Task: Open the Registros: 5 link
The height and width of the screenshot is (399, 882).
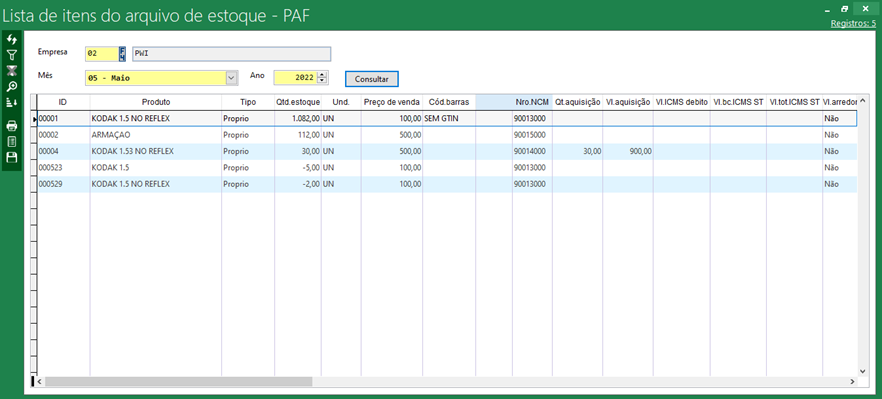Action: point(853,24)
